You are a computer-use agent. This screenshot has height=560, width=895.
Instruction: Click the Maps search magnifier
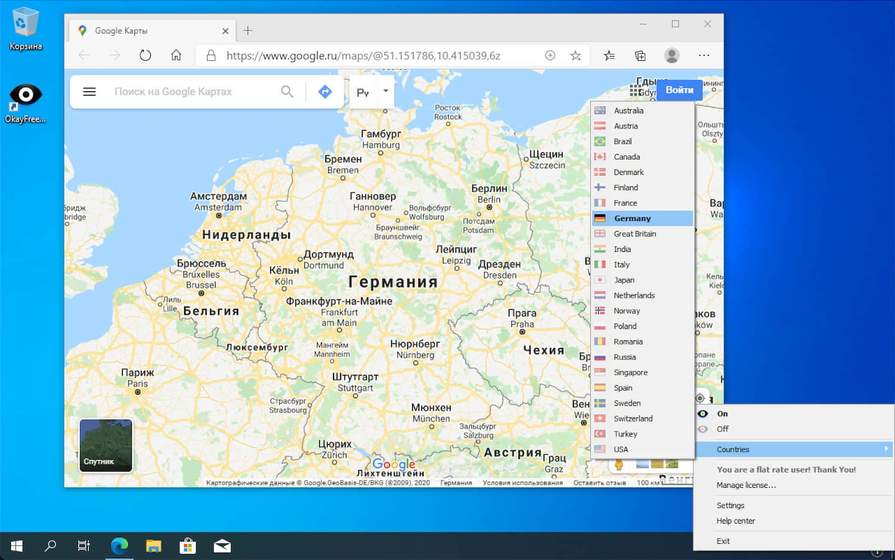[287, 91]
